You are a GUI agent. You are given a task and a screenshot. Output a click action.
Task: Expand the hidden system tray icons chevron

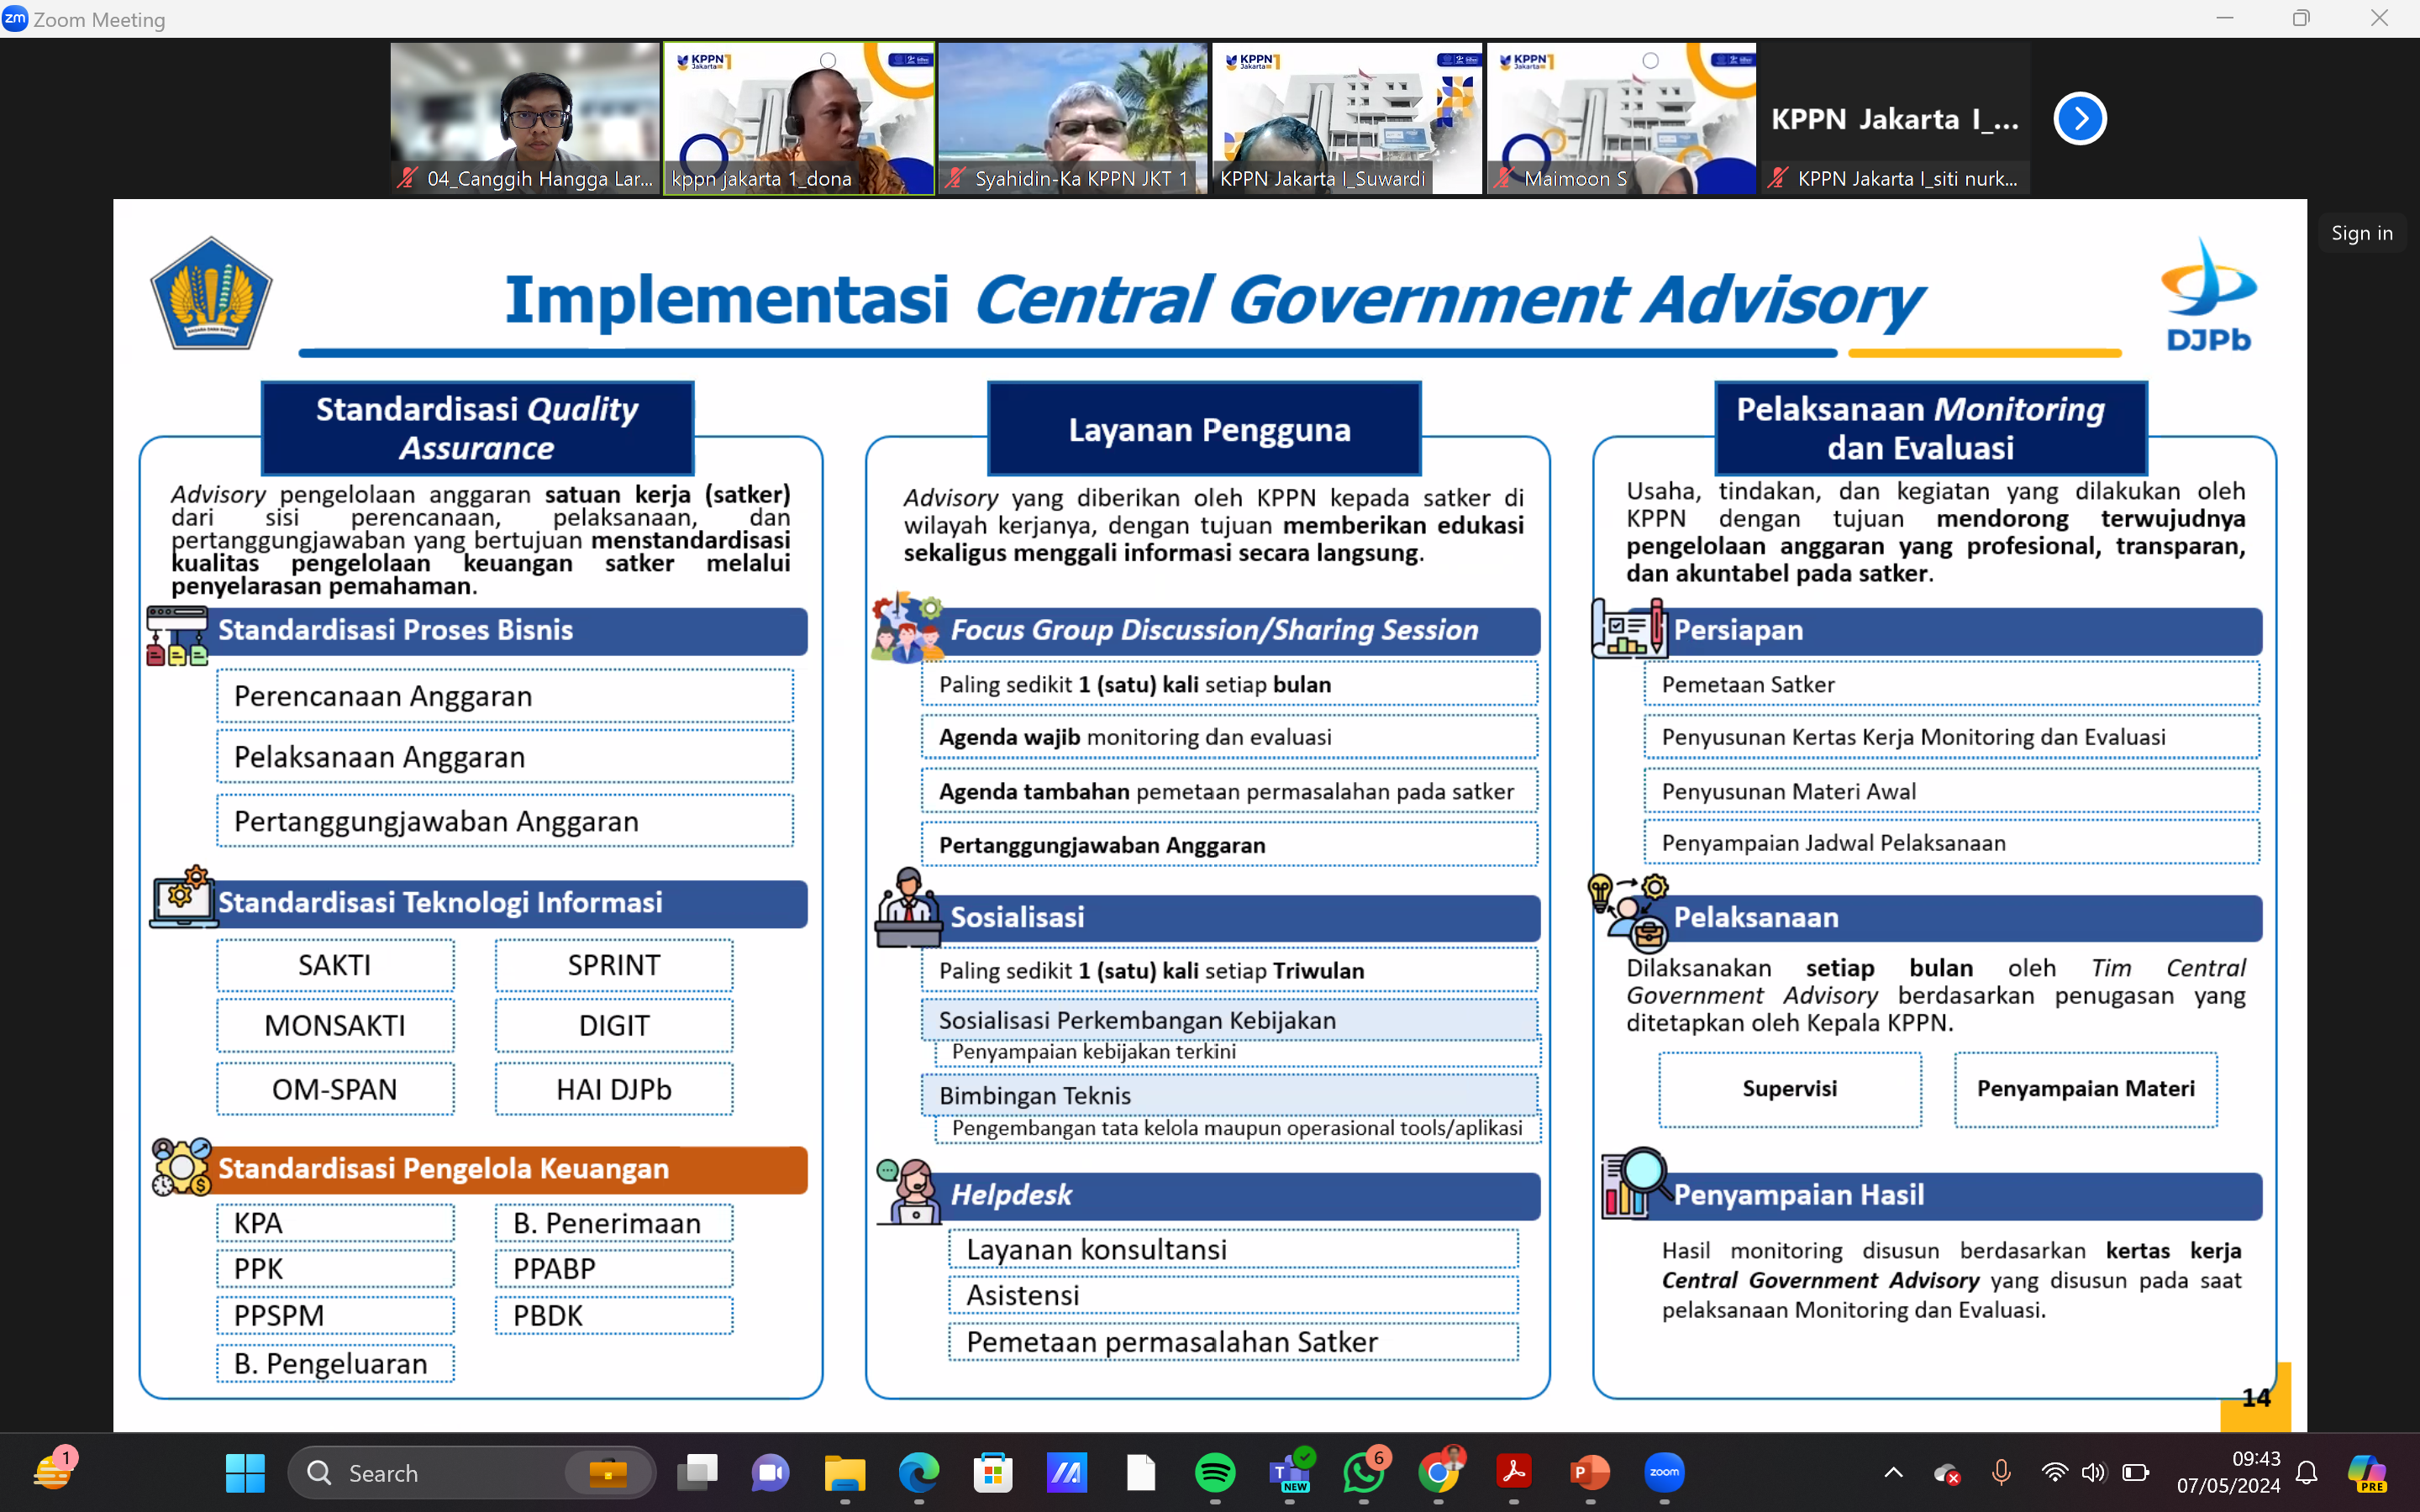coord(1893,1472)
